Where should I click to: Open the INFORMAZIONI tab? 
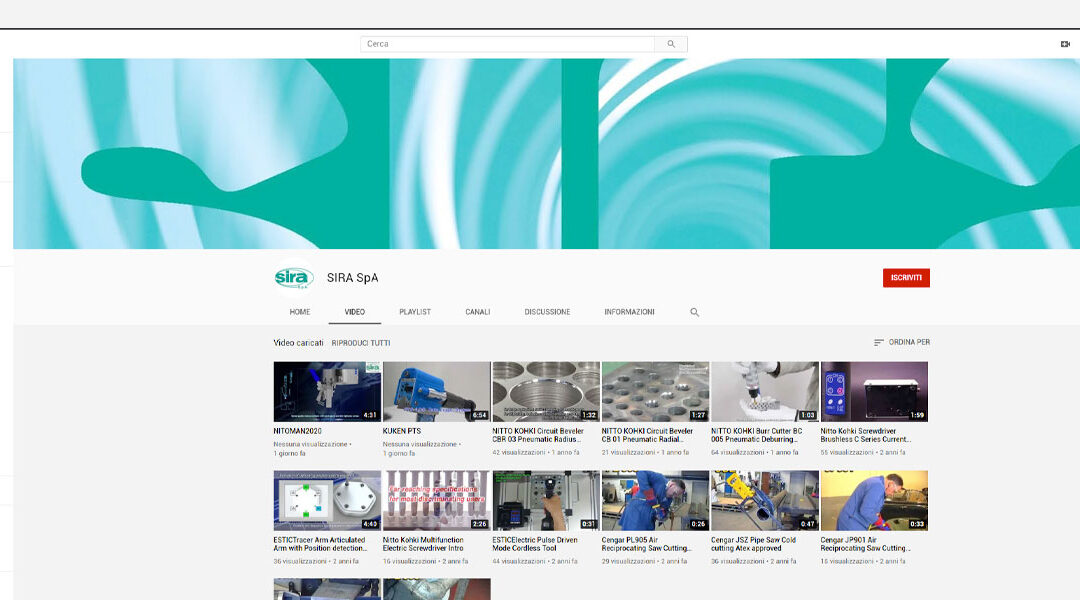[x=629, y=312]
